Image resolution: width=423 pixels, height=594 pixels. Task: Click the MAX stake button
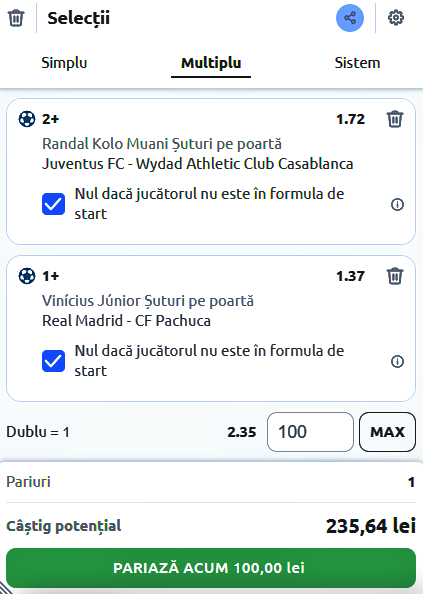pyautogui.click(x=387, y=432)
